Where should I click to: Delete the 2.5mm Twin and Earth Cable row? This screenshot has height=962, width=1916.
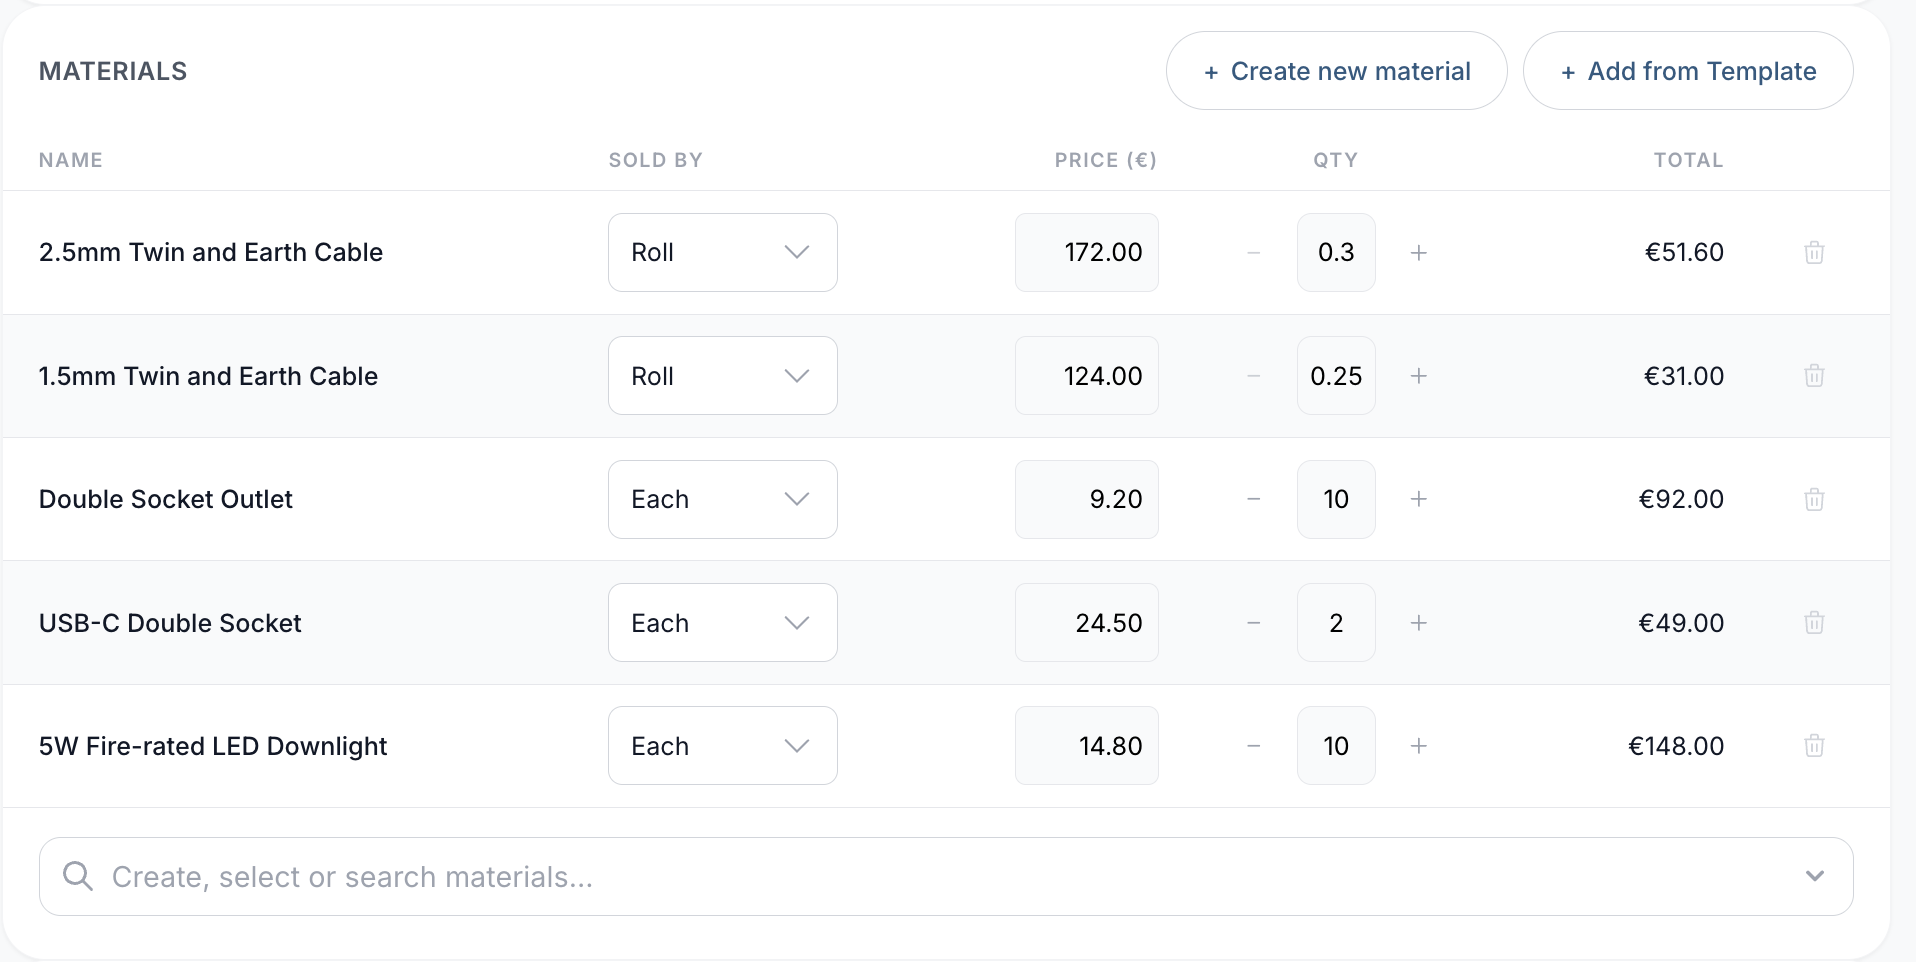click(x=1814, y=252)
